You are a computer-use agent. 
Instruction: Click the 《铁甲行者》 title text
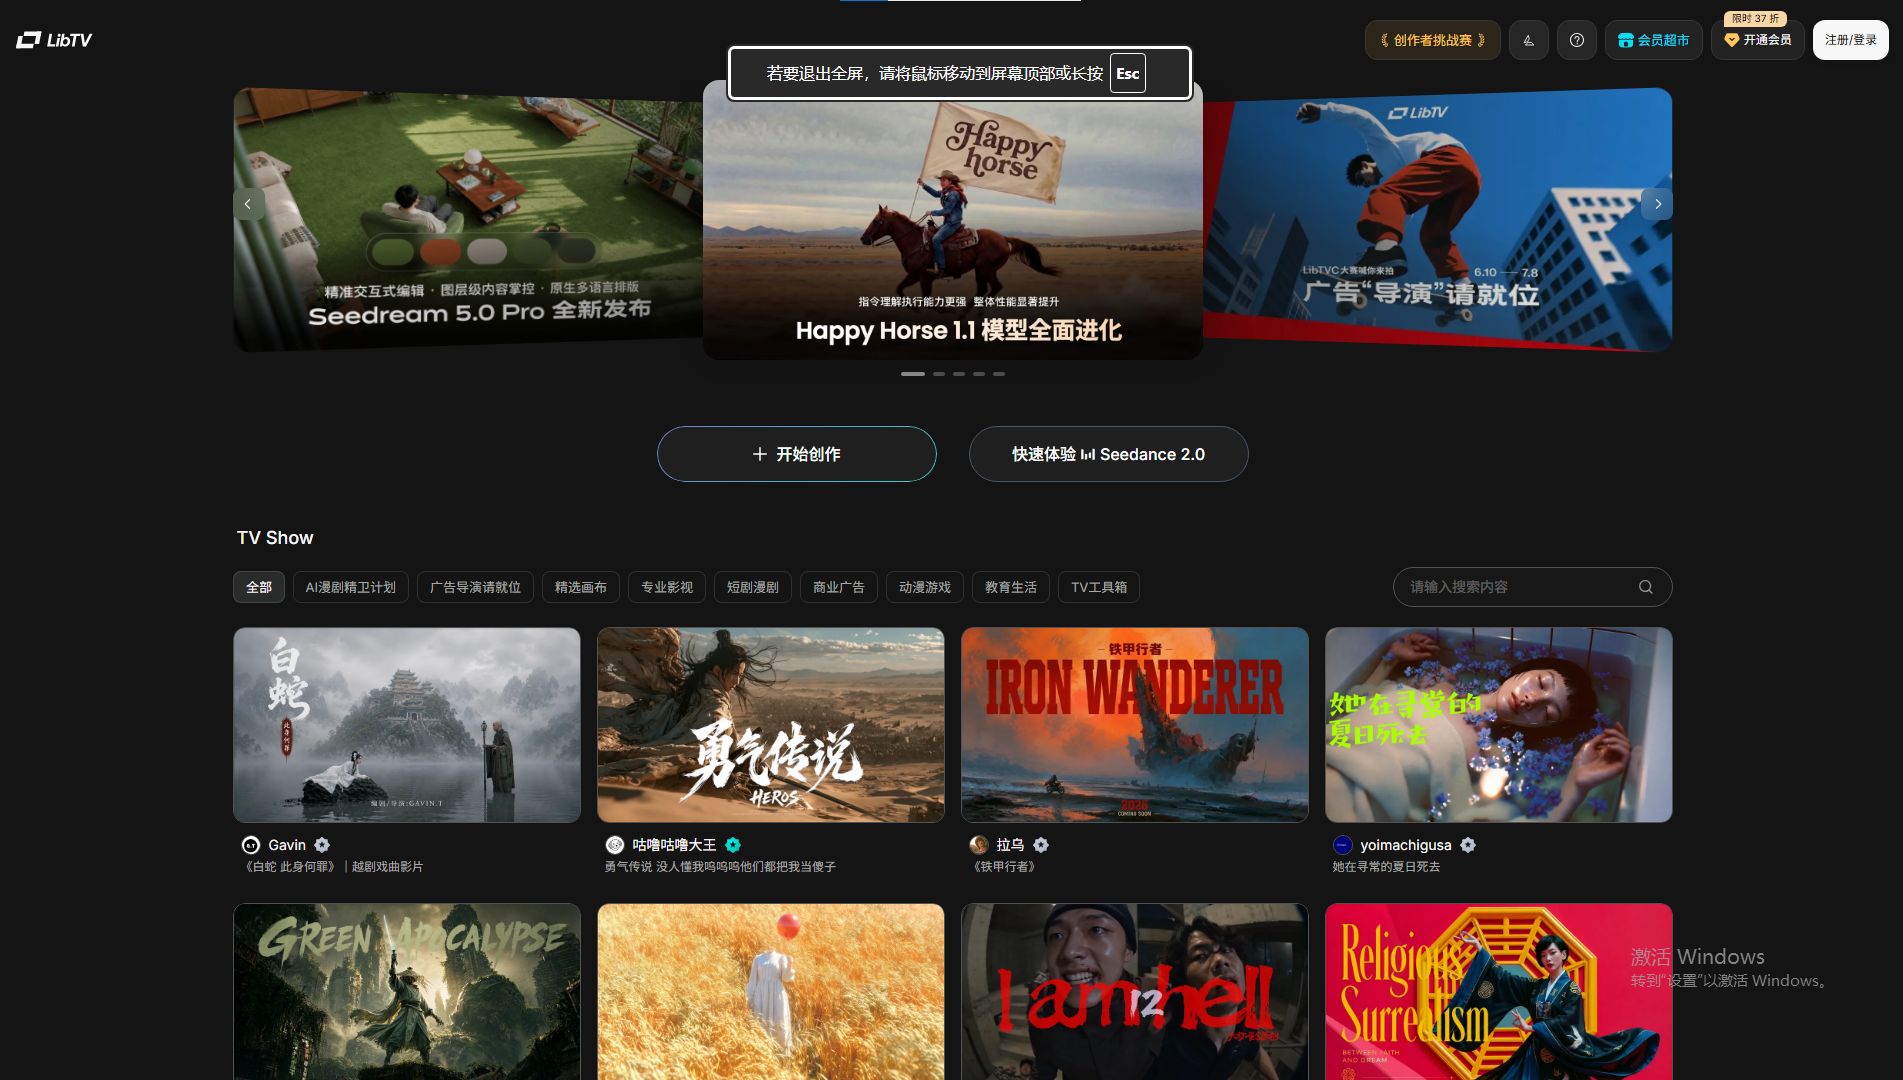click(1005, 867)
